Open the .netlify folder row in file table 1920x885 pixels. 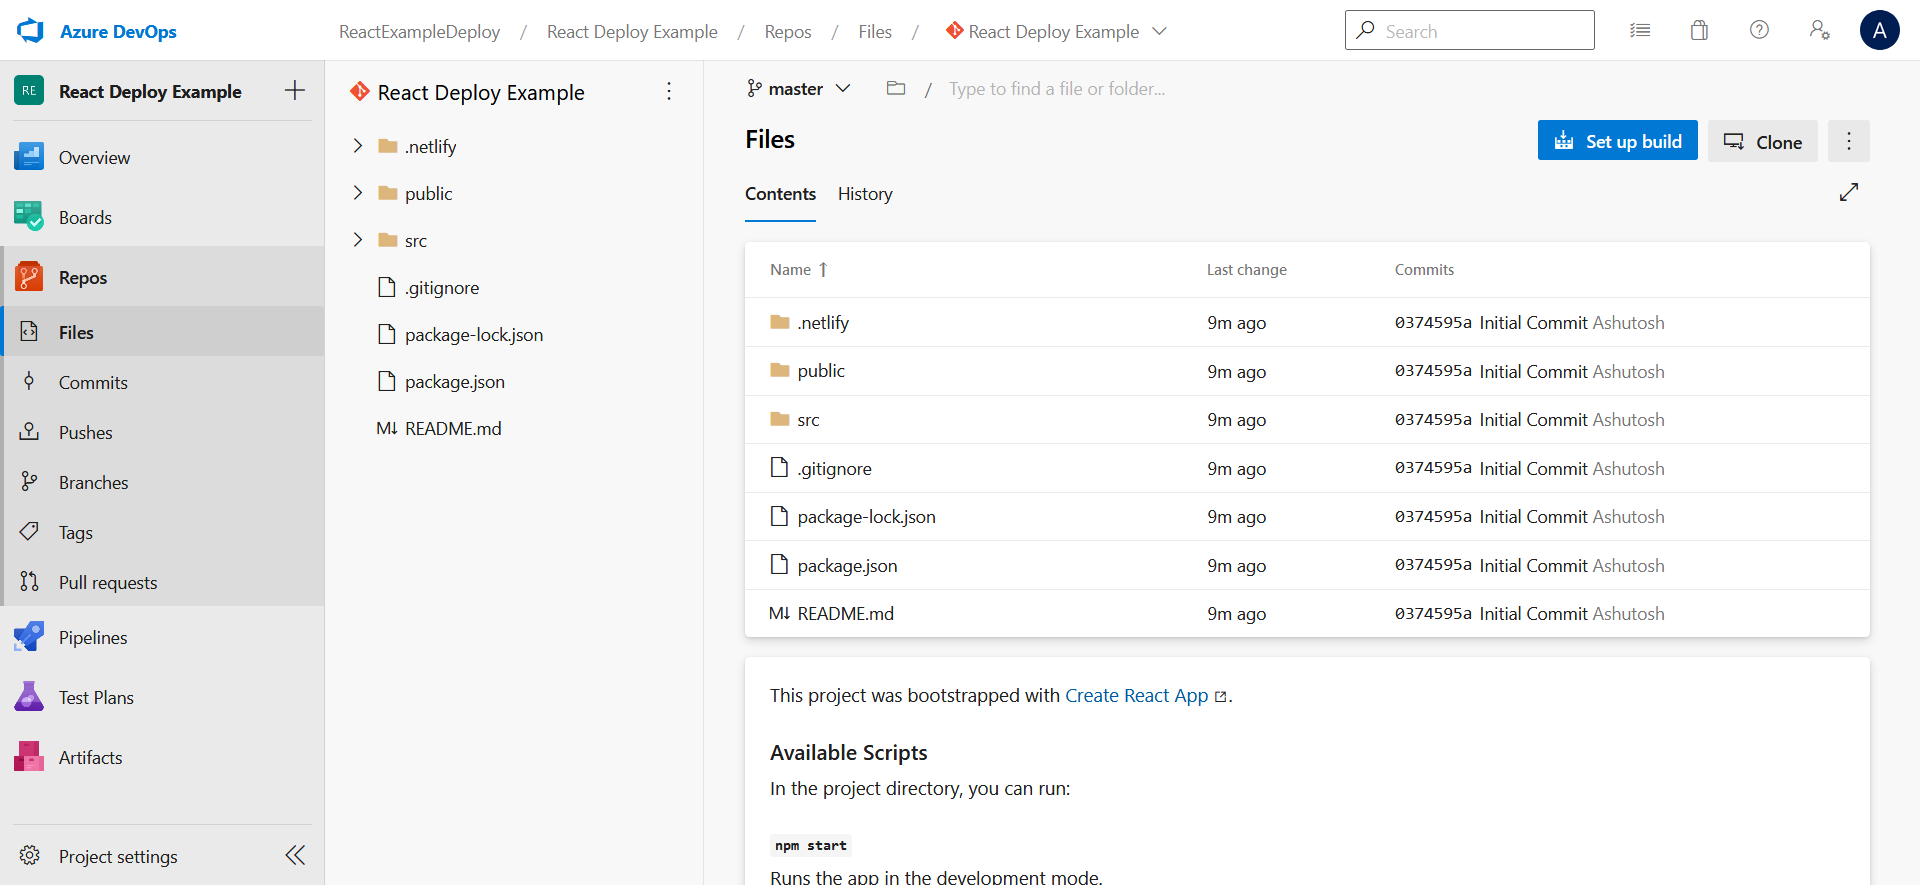pos(1307,322)
